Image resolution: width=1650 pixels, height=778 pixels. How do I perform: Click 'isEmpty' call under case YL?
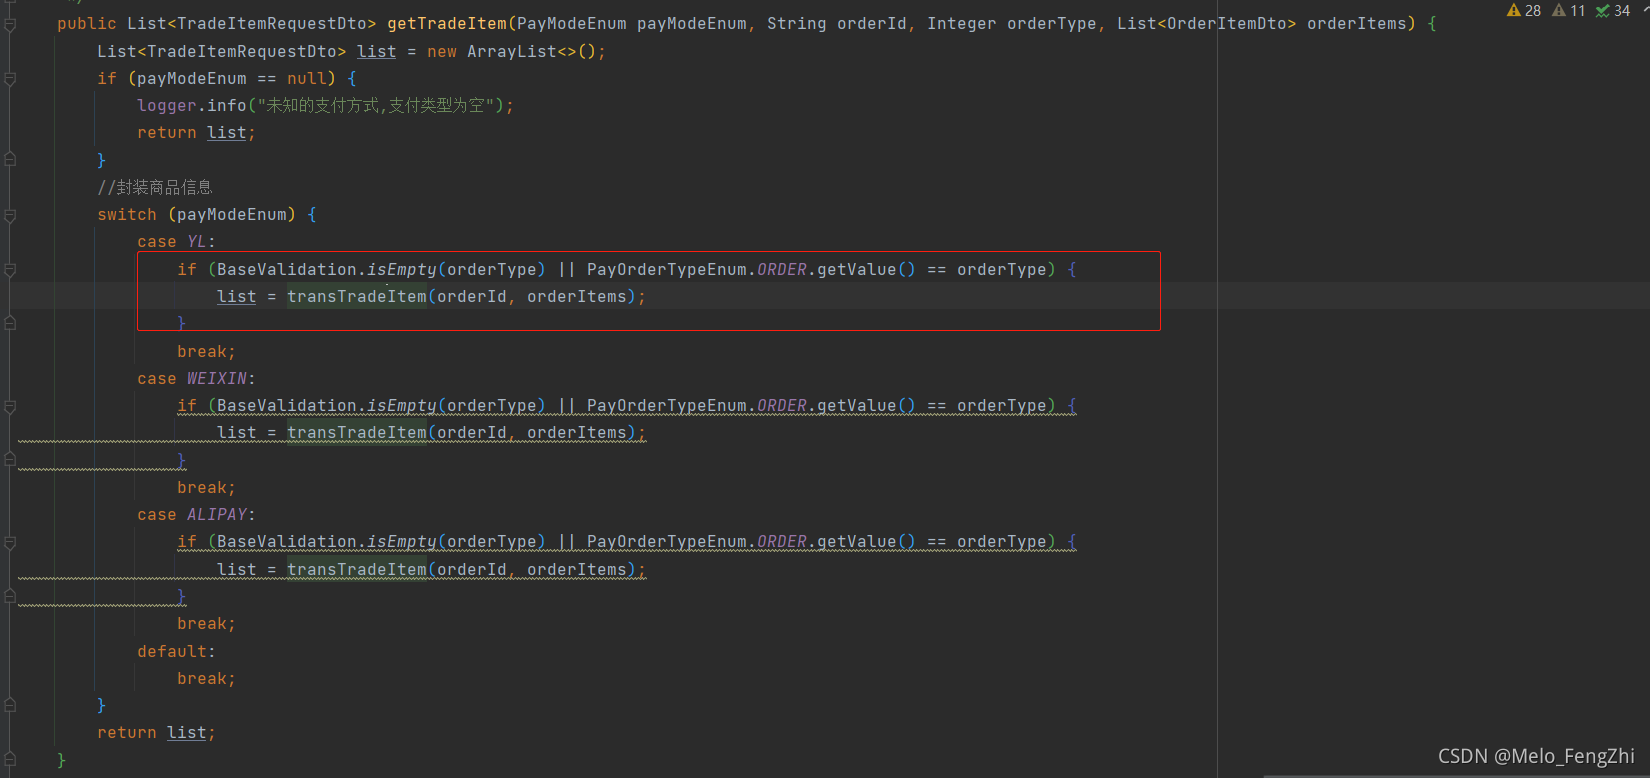click(402, 269)
